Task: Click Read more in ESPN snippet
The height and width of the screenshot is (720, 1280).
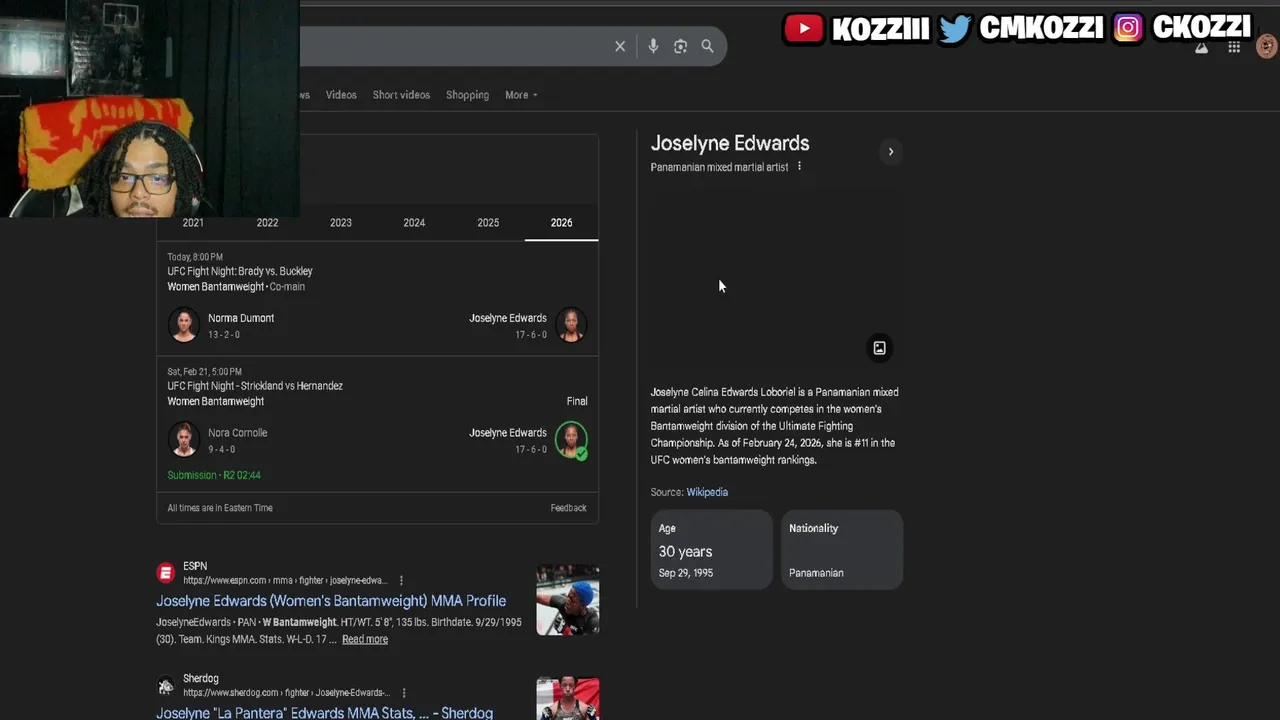Action: pos(365,639)
